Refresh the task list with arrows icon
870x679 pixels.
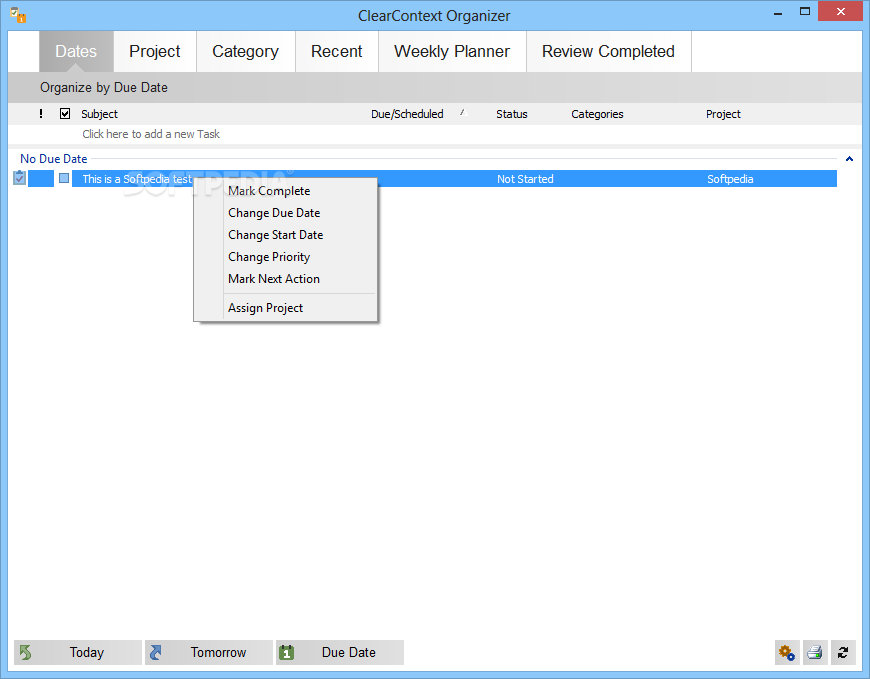(843, 652)
